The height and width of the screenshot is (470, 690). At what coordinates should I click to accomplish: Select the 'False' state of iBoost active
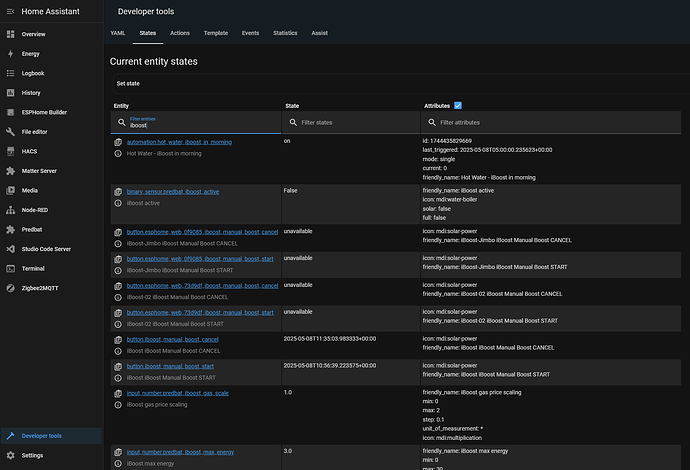[x=290, y=191]
